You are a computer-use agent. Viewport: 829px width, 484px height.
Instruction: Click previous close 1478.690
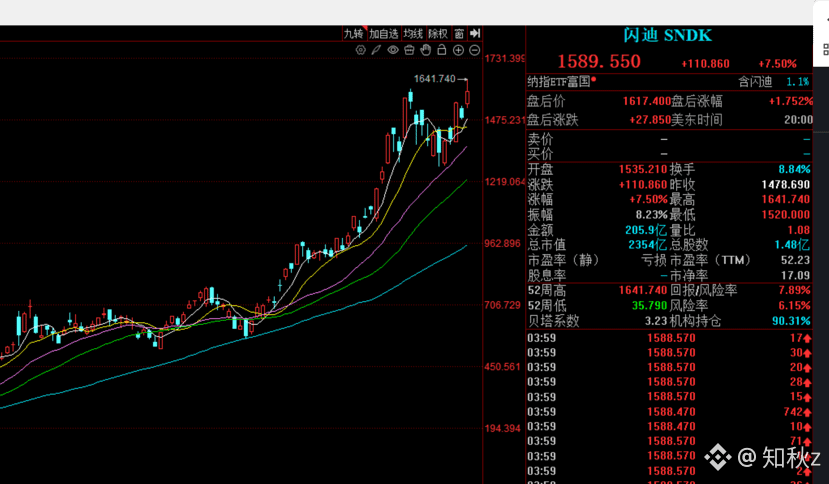pyautogui.click(x=786, y=185)
